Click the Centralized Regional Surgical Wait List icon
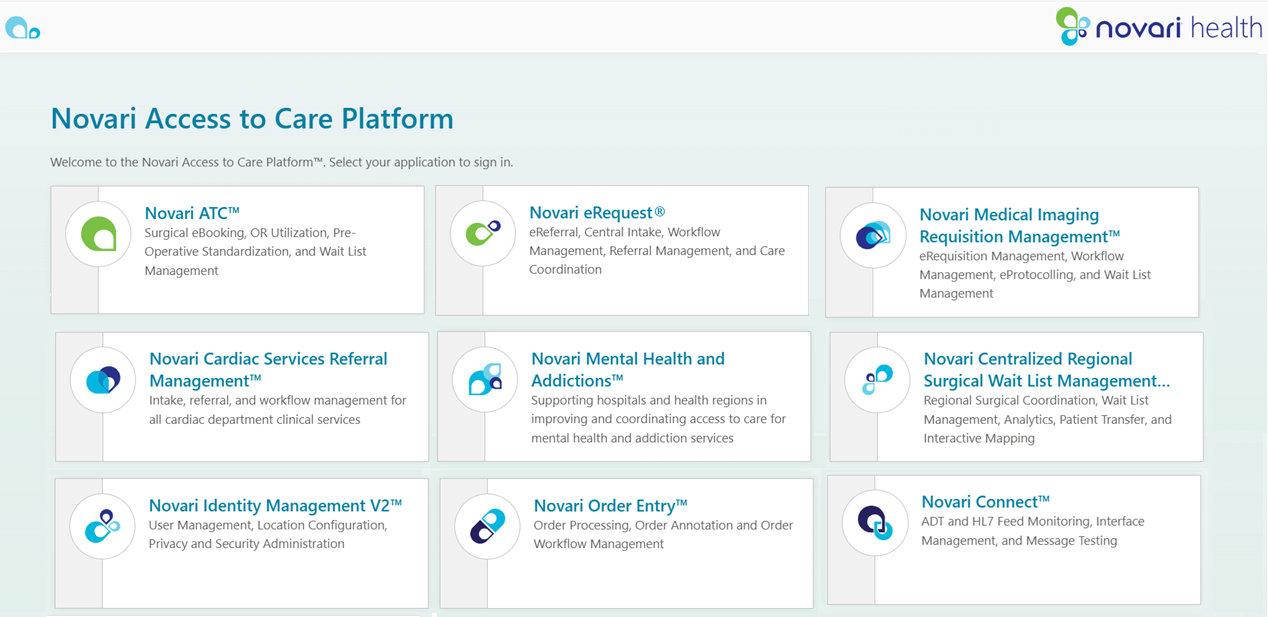Image resolution: width=1268 pixels, height=617 pixels. (877, 380)
